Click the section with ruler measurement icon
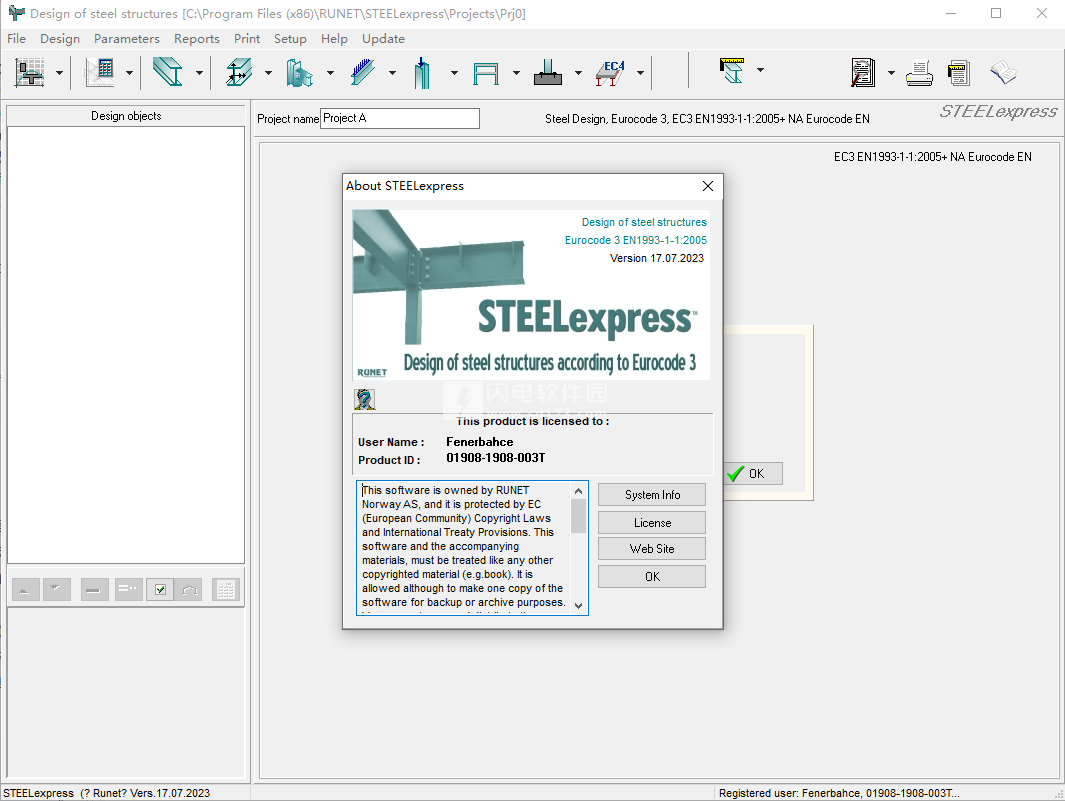 point(732,71)
